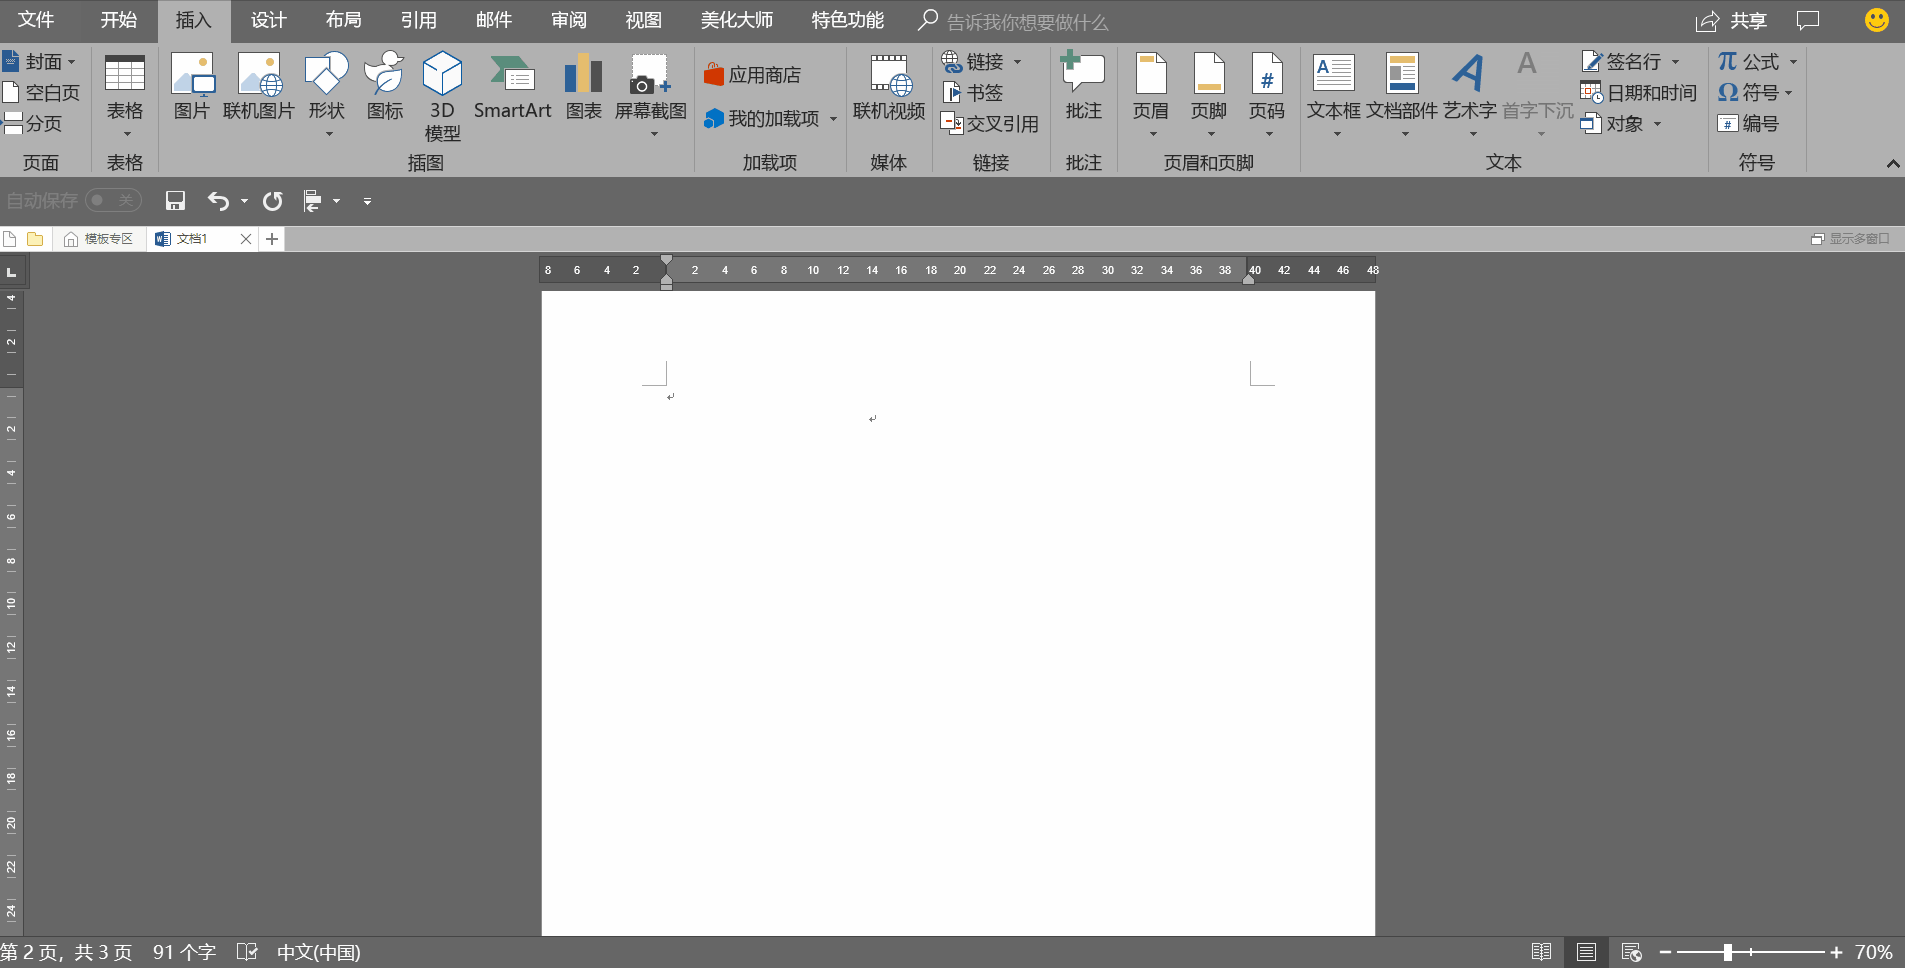Insert a new comment

[1082, 88]
